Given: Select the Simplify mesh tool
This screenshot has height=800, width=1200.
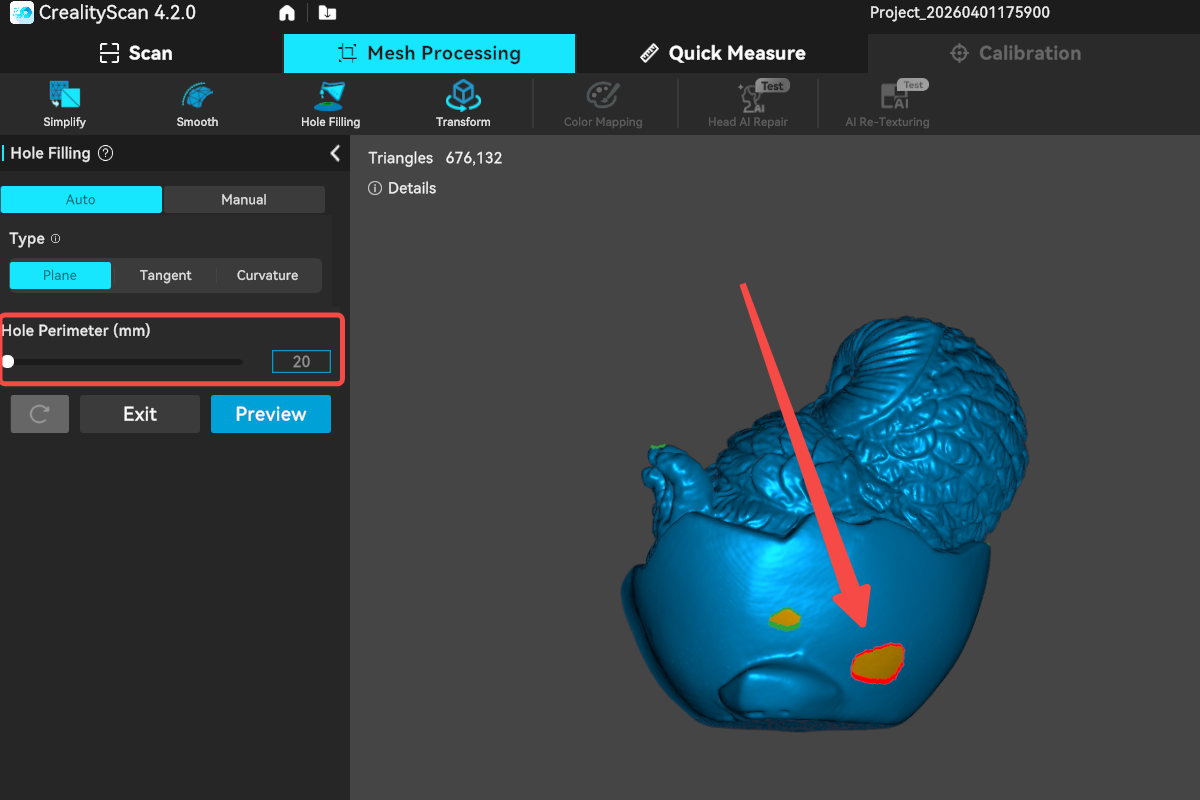Looking at the screenshot, I should click(x=64, y=104).
